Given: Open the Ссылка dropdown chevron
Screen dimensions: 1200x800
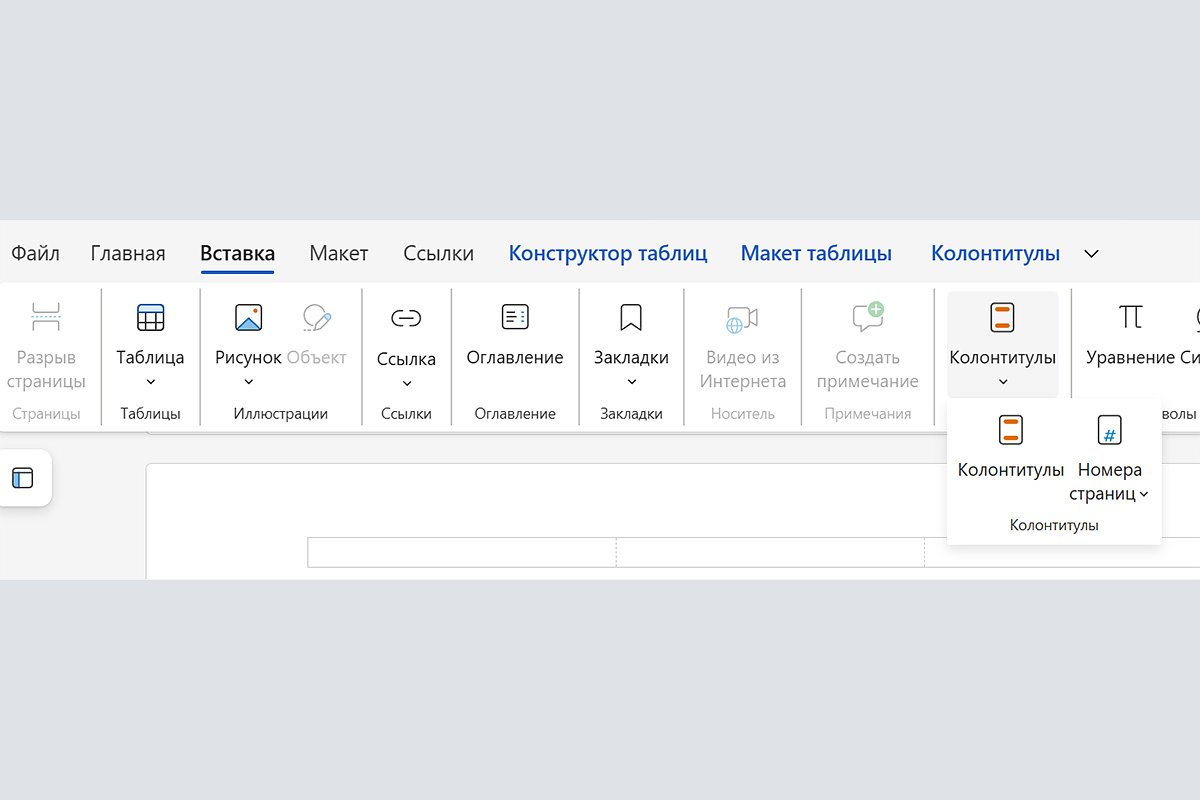Looking at the screenshot, I should point(406,383).
